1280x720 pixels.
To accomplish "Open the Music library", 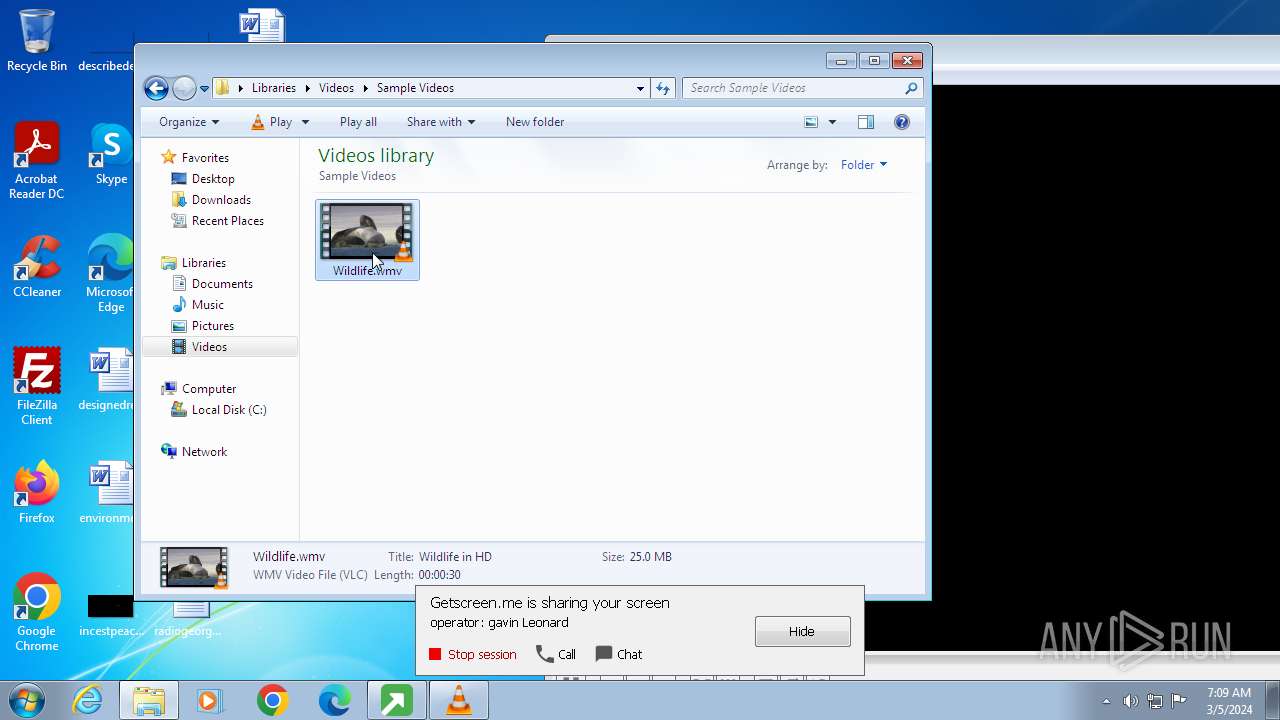I will click(208, 305).
